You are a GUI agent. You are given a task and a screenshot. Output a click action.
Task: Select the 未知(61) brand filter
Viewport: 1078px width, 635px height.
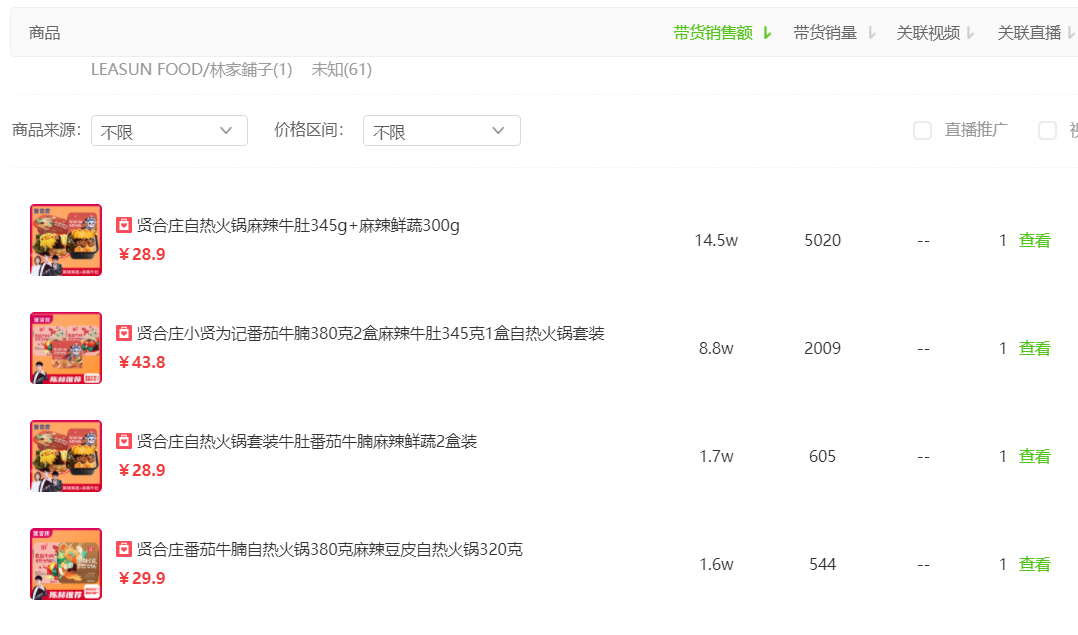[x=342, y=70]
